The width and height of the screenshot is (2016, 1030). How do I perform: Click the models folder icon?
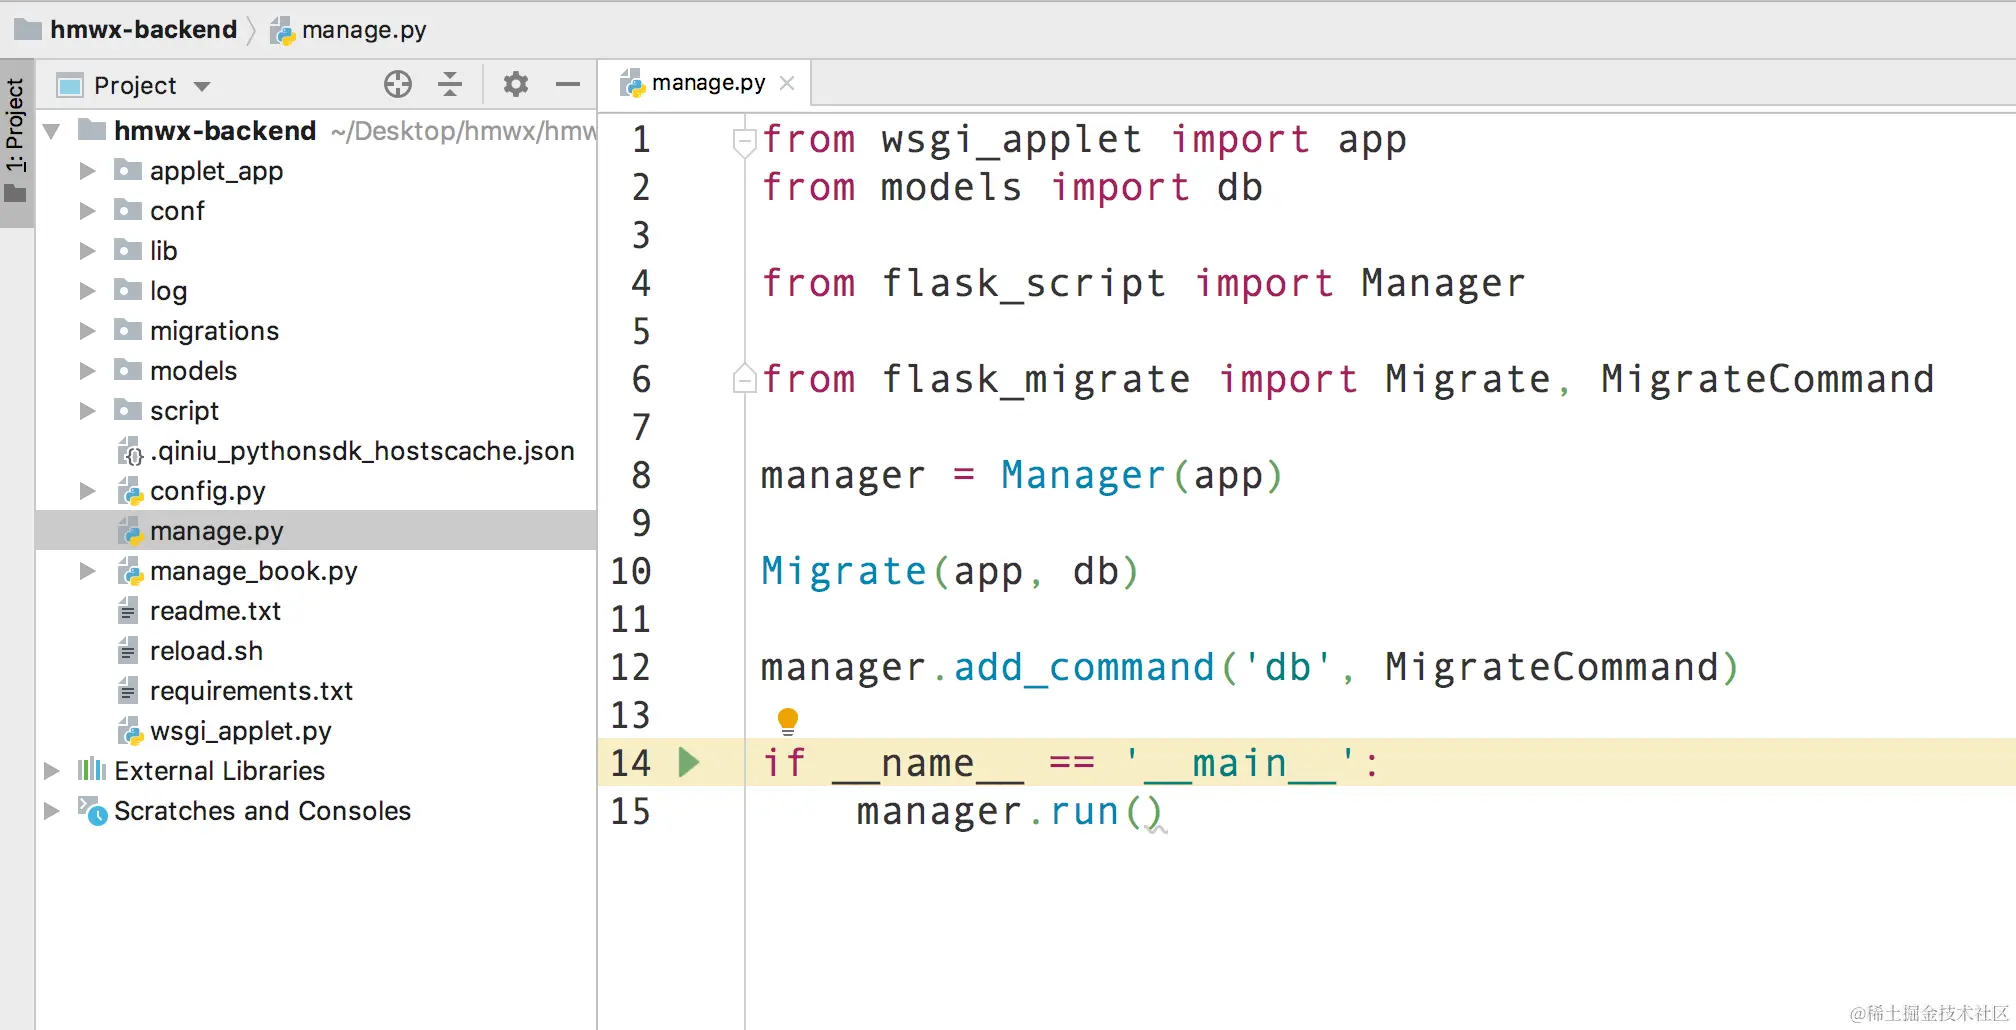pos(128,371)
